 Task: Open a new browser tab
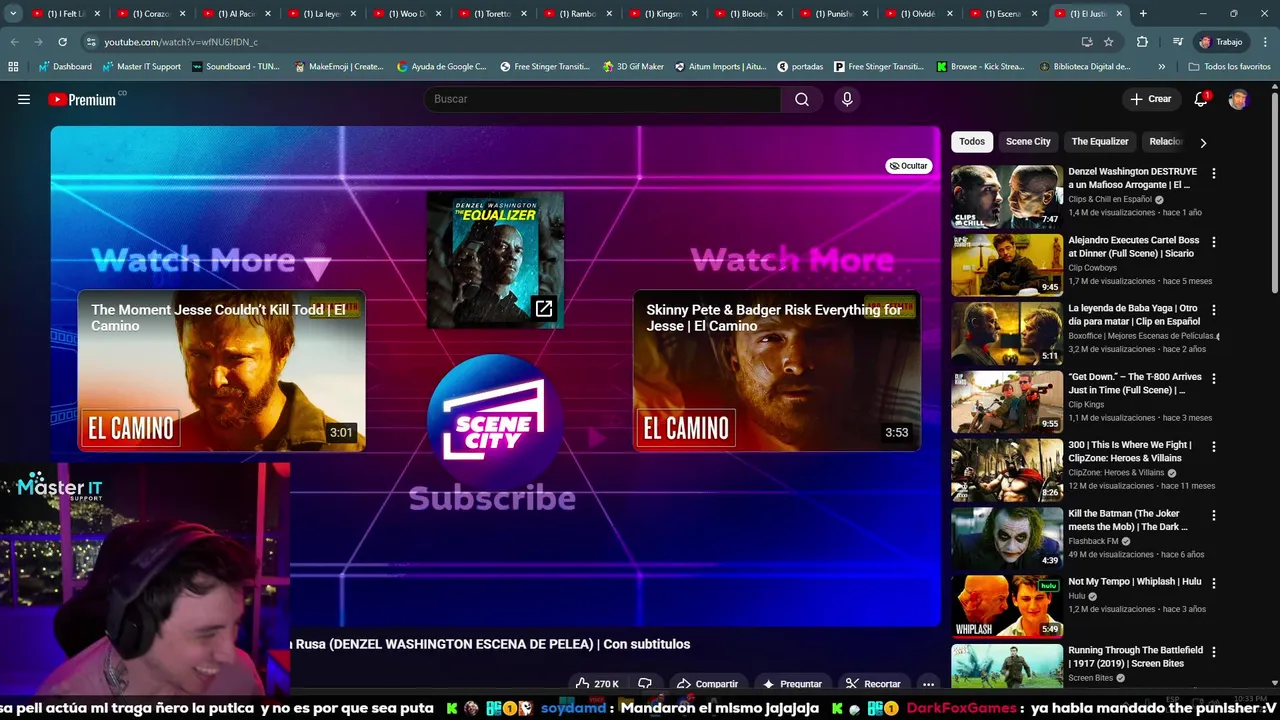pyautogui.click(x=1143, y=14)
